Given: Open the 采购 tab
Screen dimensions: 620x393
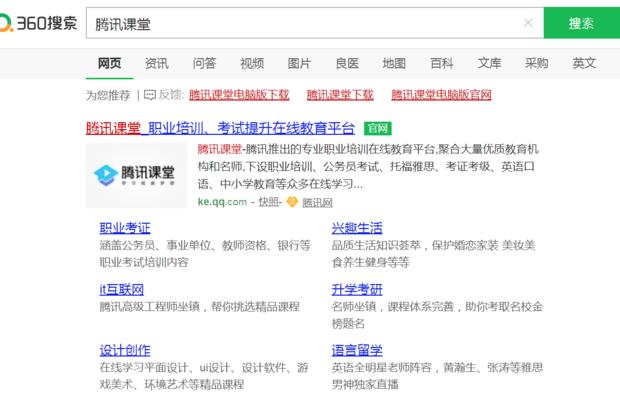Looking at the screenshot, I should (x=537, y=63).
